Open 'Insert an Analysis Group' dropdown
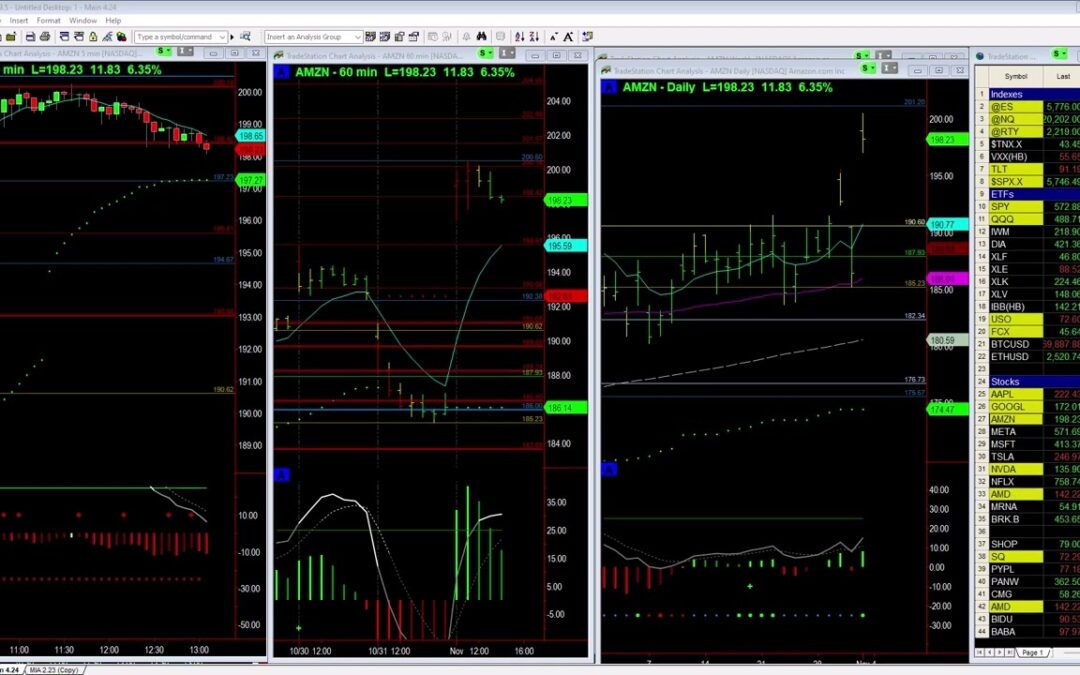The image size is (1080, 675). point(313,37)
